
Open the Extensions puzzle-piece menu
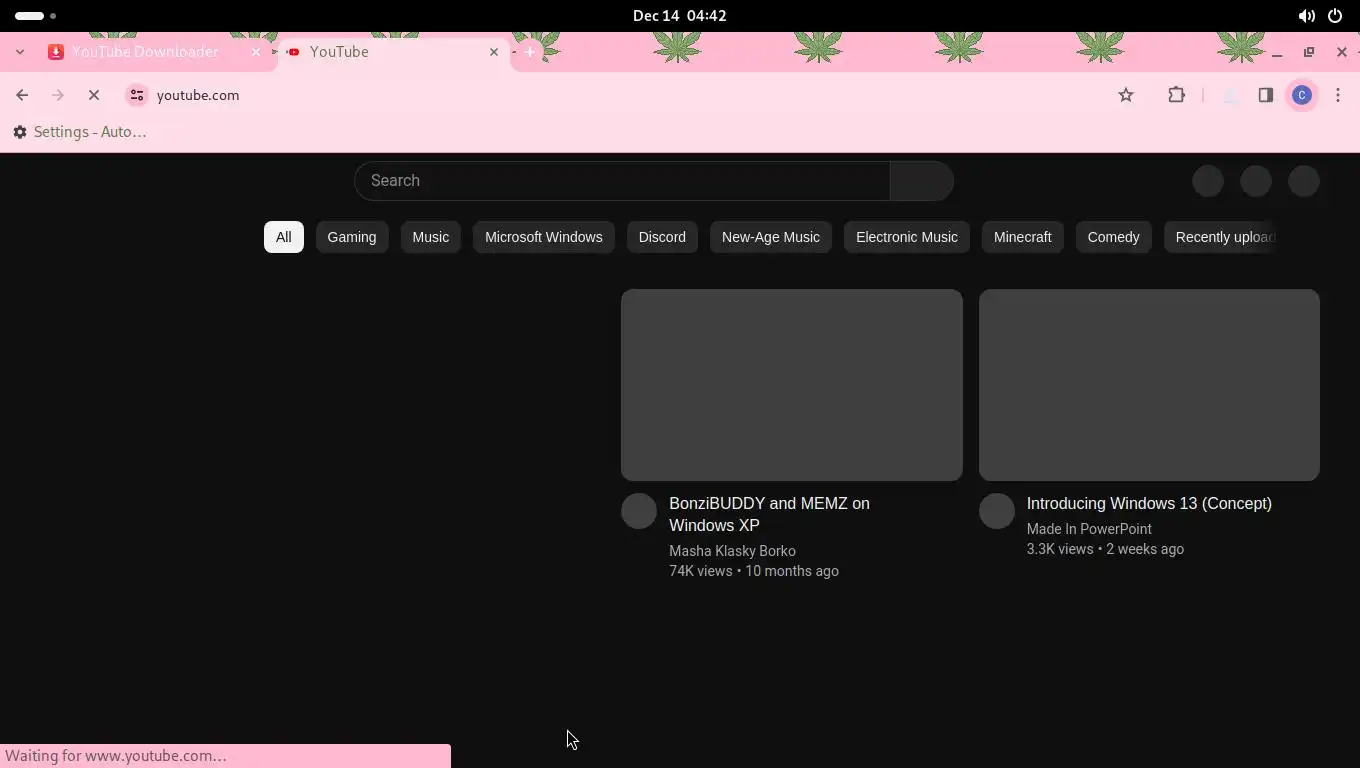tap(1176, 95)
